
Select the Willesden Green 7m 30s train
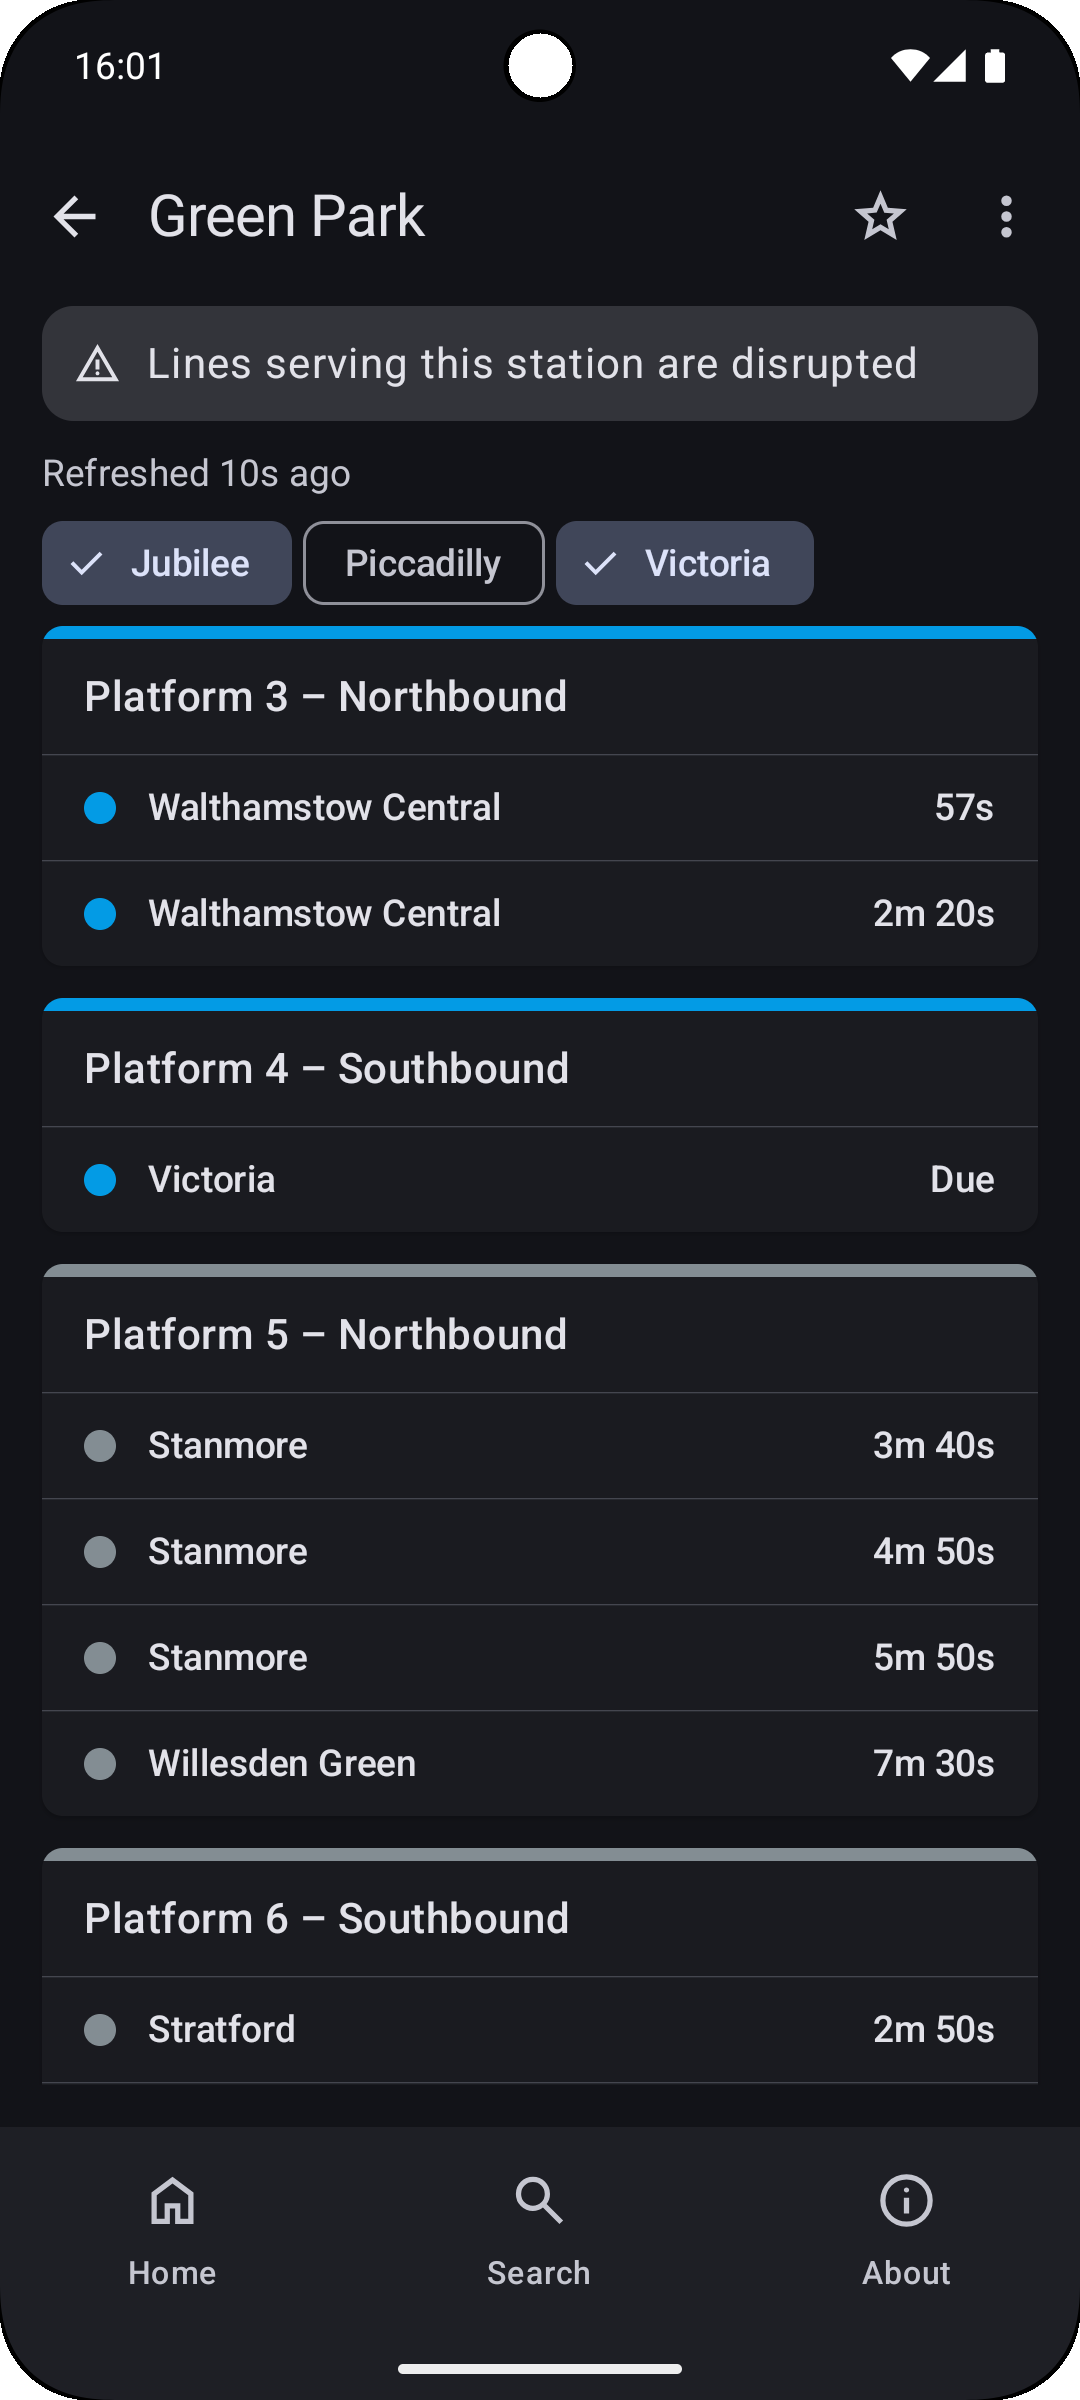click(540, 1763)
